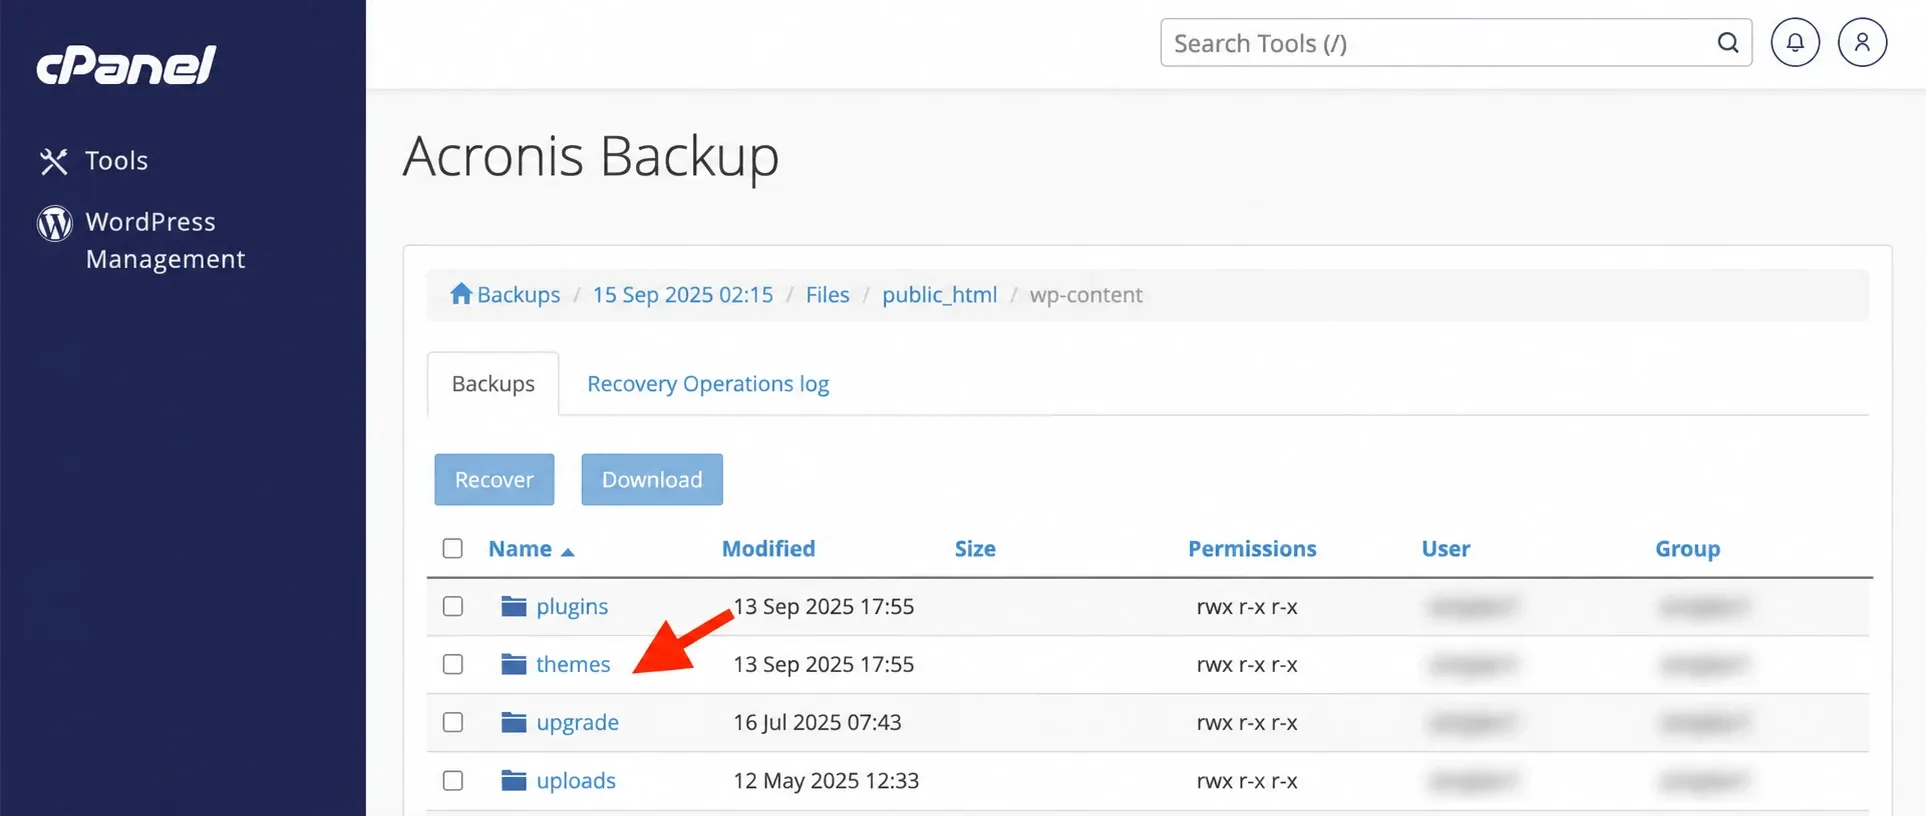The width and height of the screenshot is (1926, 816).
Task: Toggle the Name column sort arrow
Action: click(x=567, y=551)
